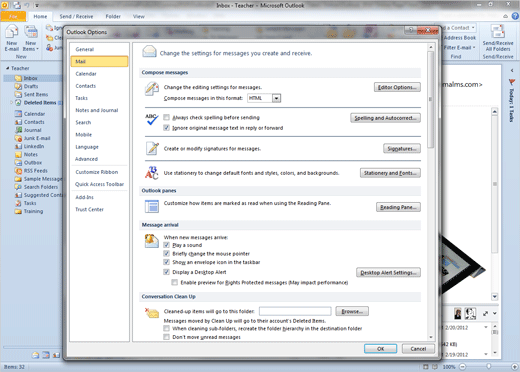
Task: Toggle Display a Desktop Alert checkbox
Action: pos(166,272)
